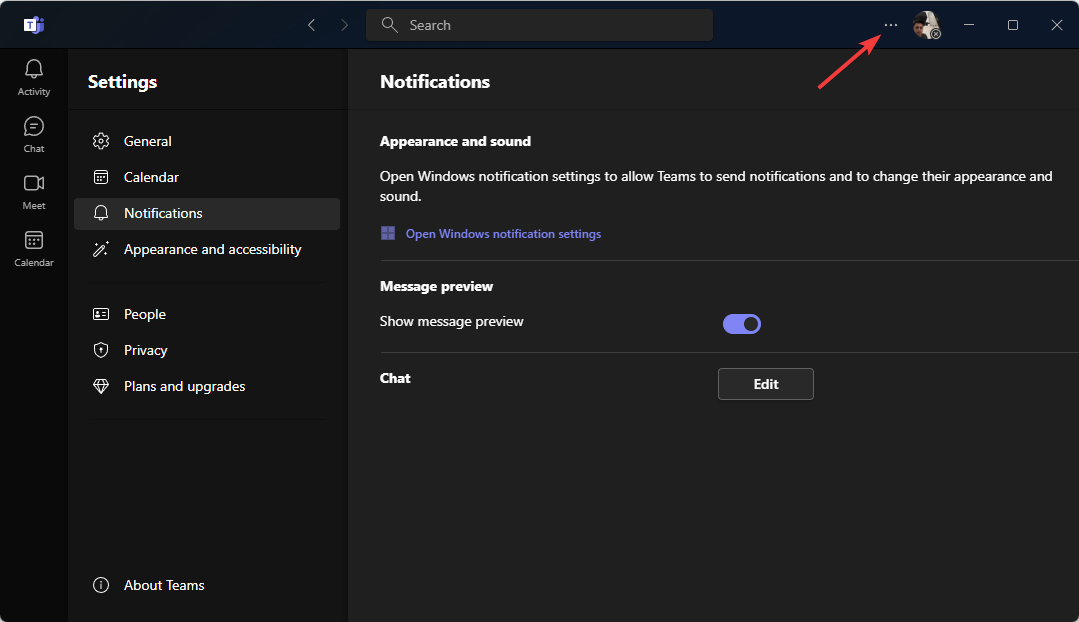Open People settings section
Viewport: 1079px width, 622px height.
[x=206, y=314]
